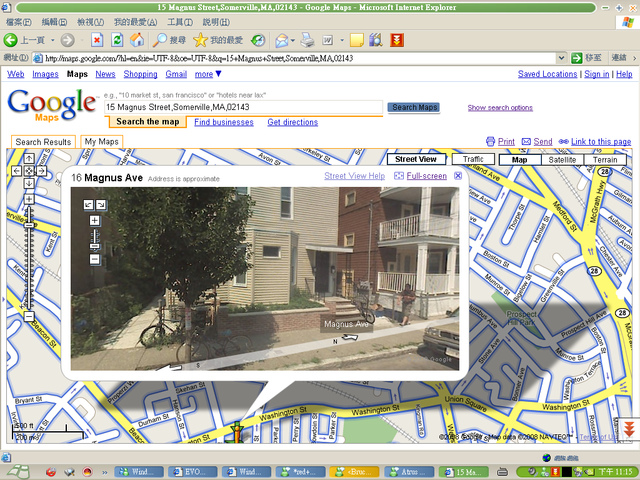The height and width of the screenshot is (480, 640).
Task: Click the Search Maps button
Action: tap(414, 107)
